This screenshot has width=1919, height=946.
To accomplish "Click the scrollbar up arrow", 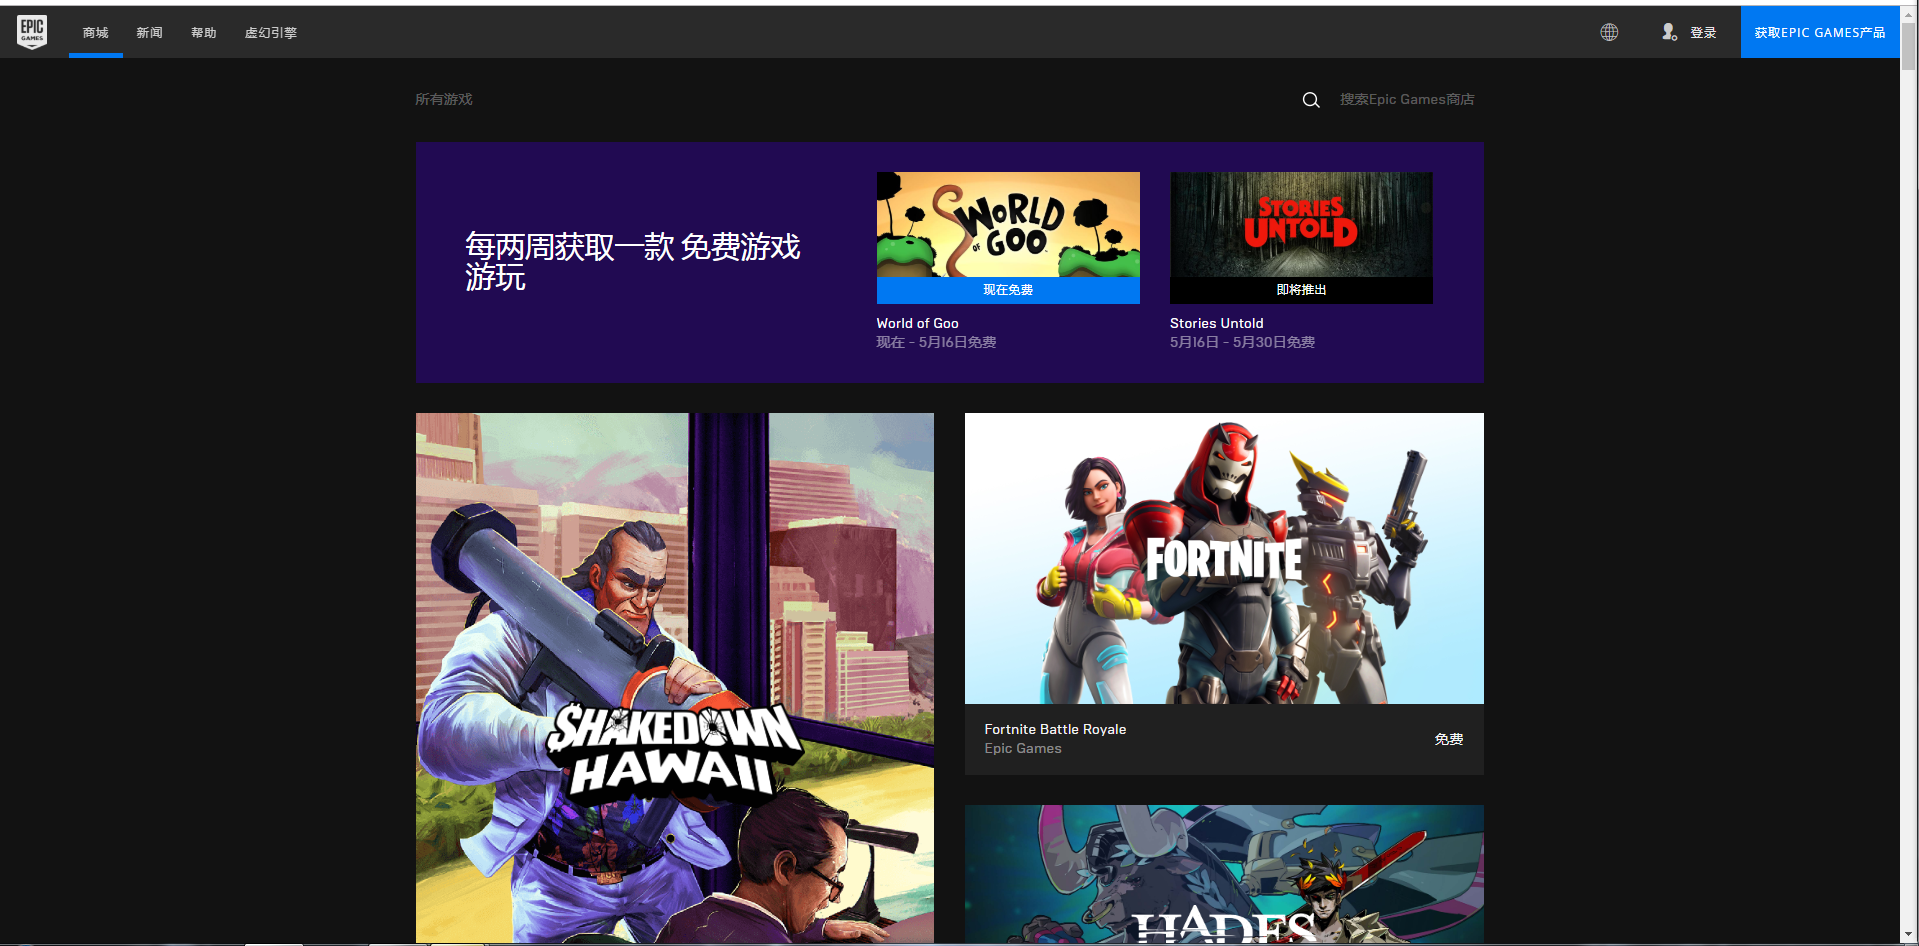I will tap(1909, 13).
